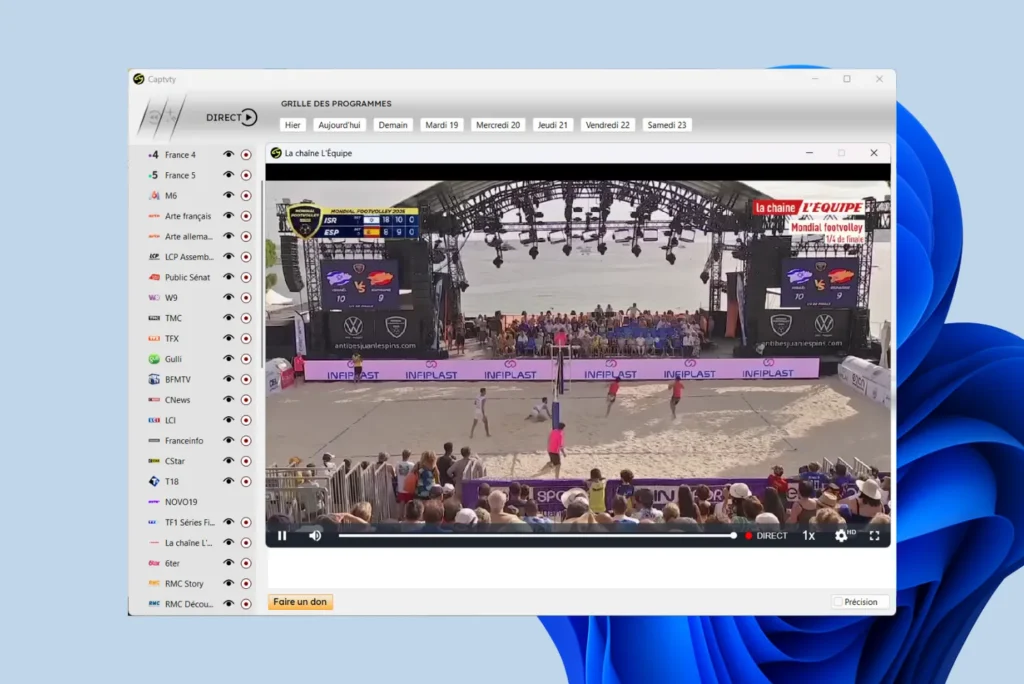Screen dimensions: 1024x684
Task: Click the Faire un don button
Action: [x=300, y=602]
